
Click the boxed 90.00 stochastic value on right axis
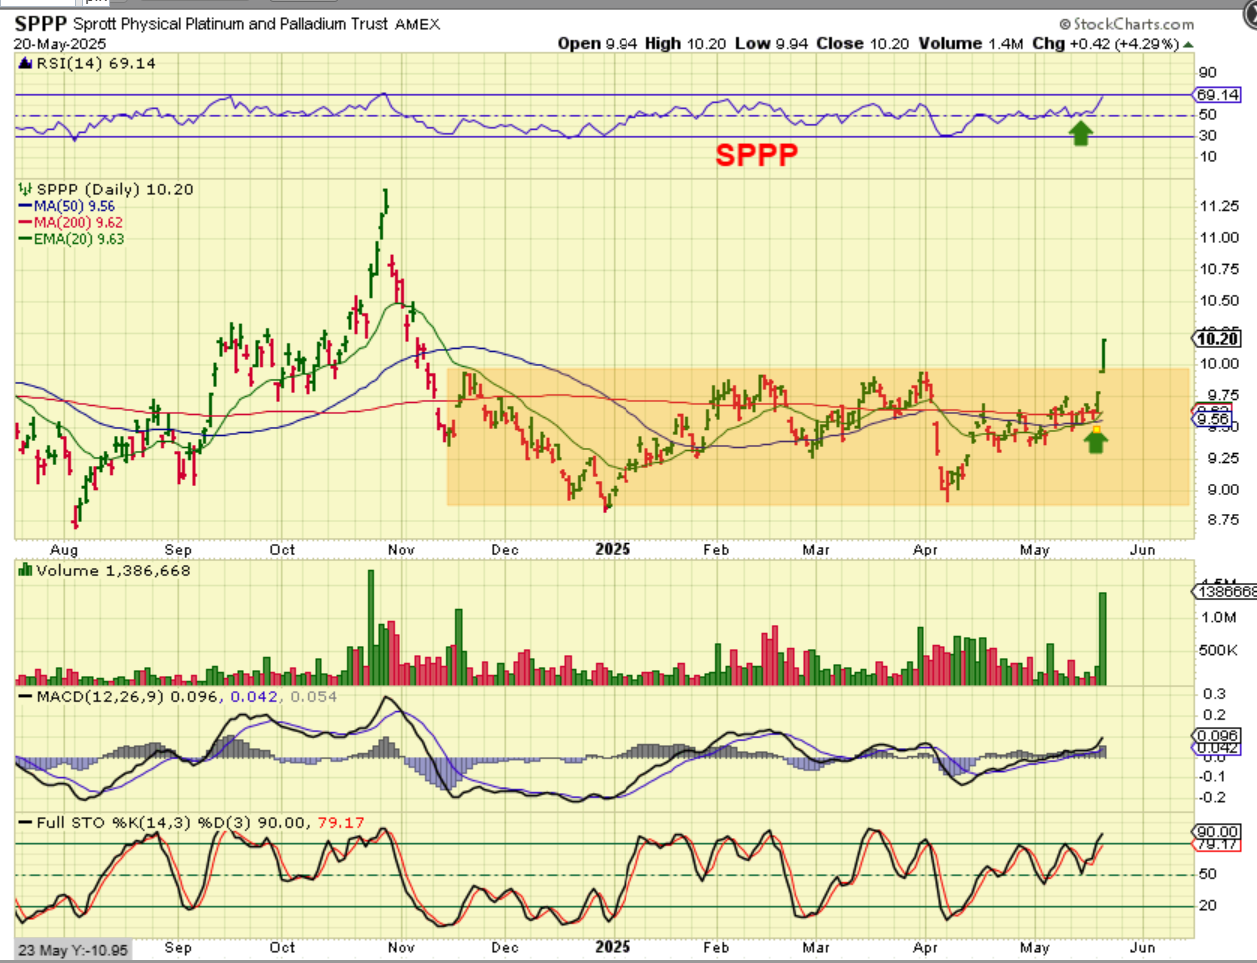pyautogui.click(x=1217, y=832)
